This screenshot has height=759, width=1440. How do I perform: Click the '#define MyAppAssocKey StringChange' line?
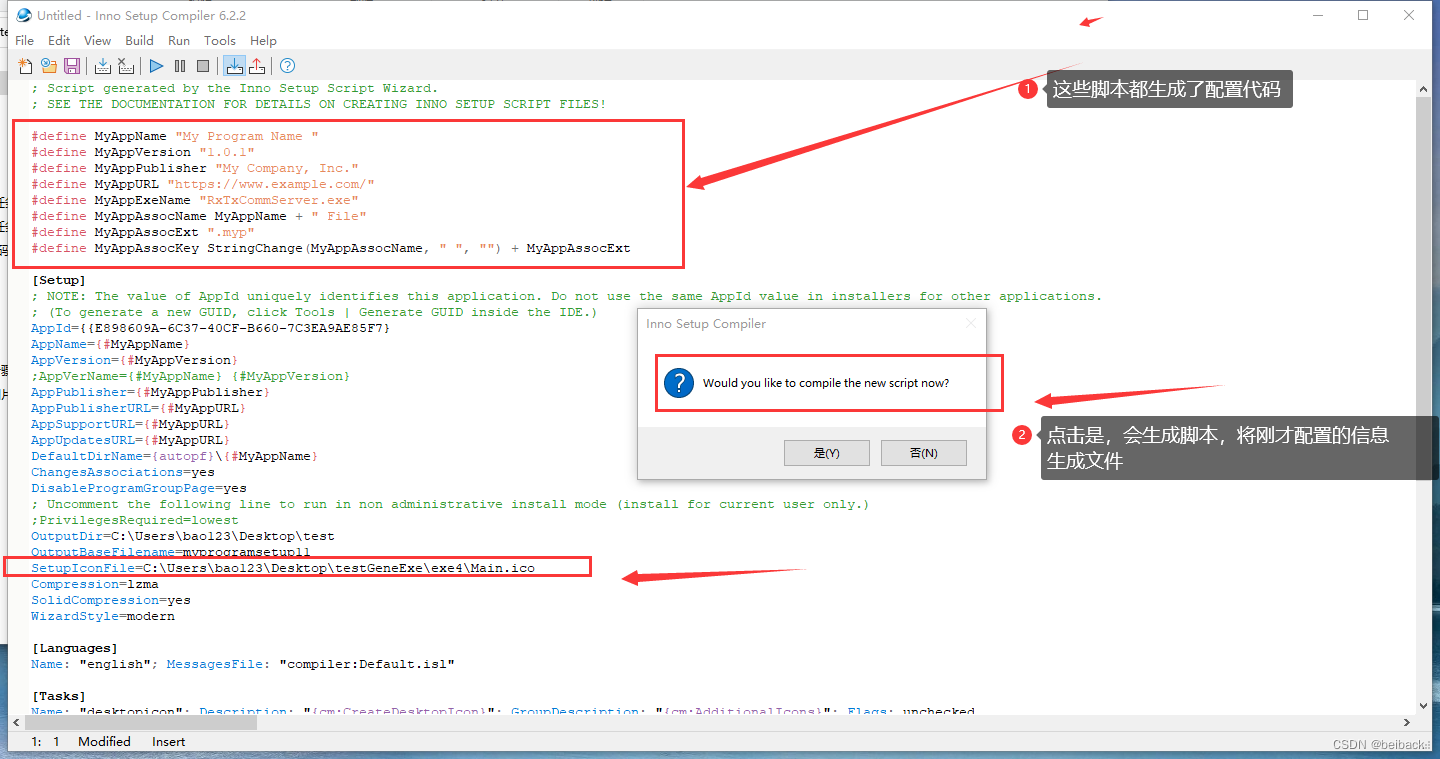point(331,248)
